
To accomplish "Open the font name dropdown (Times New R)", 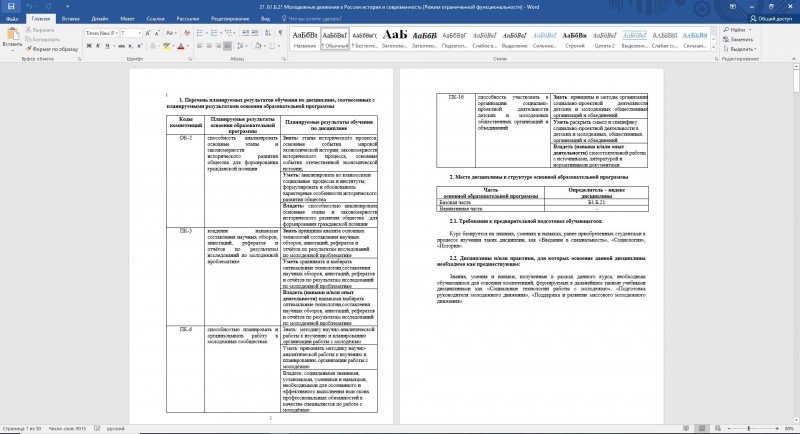I will point(117,33).
